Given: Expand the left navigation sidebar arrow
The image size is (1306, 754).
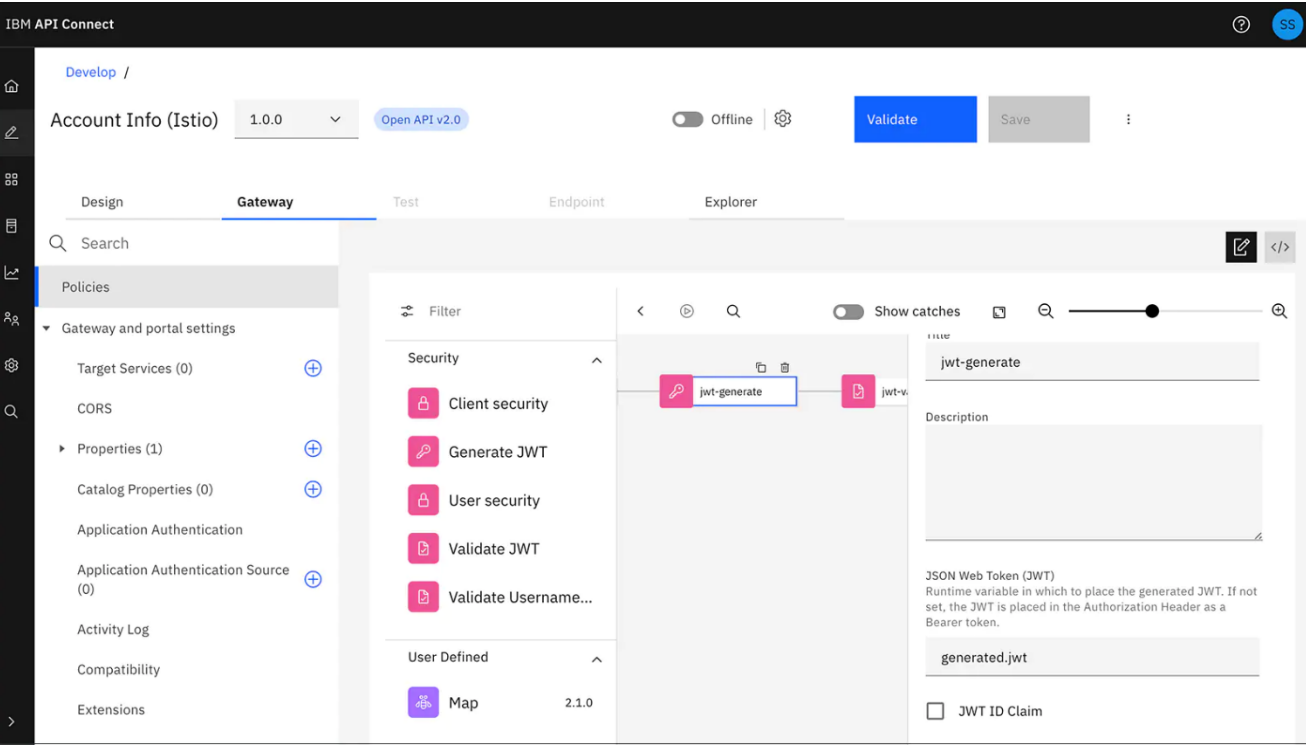Looking at the screenshot, I should [x=12, y=721].
